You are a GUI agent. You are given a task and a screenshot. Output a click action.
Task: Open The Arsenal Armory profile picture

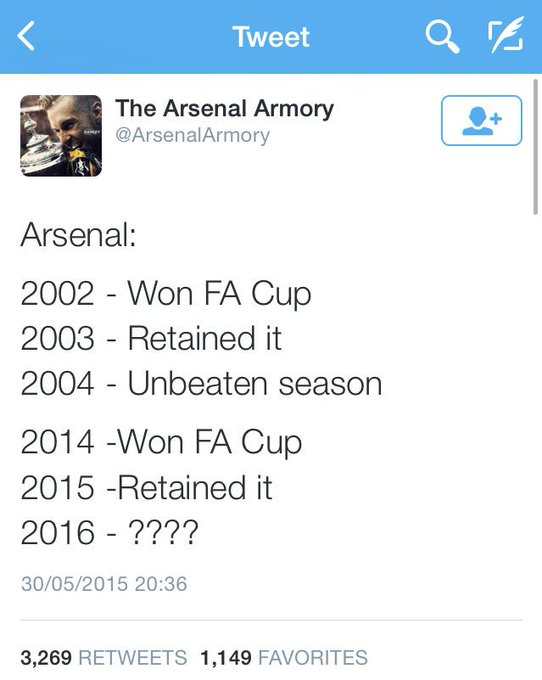tap(61, 136)
